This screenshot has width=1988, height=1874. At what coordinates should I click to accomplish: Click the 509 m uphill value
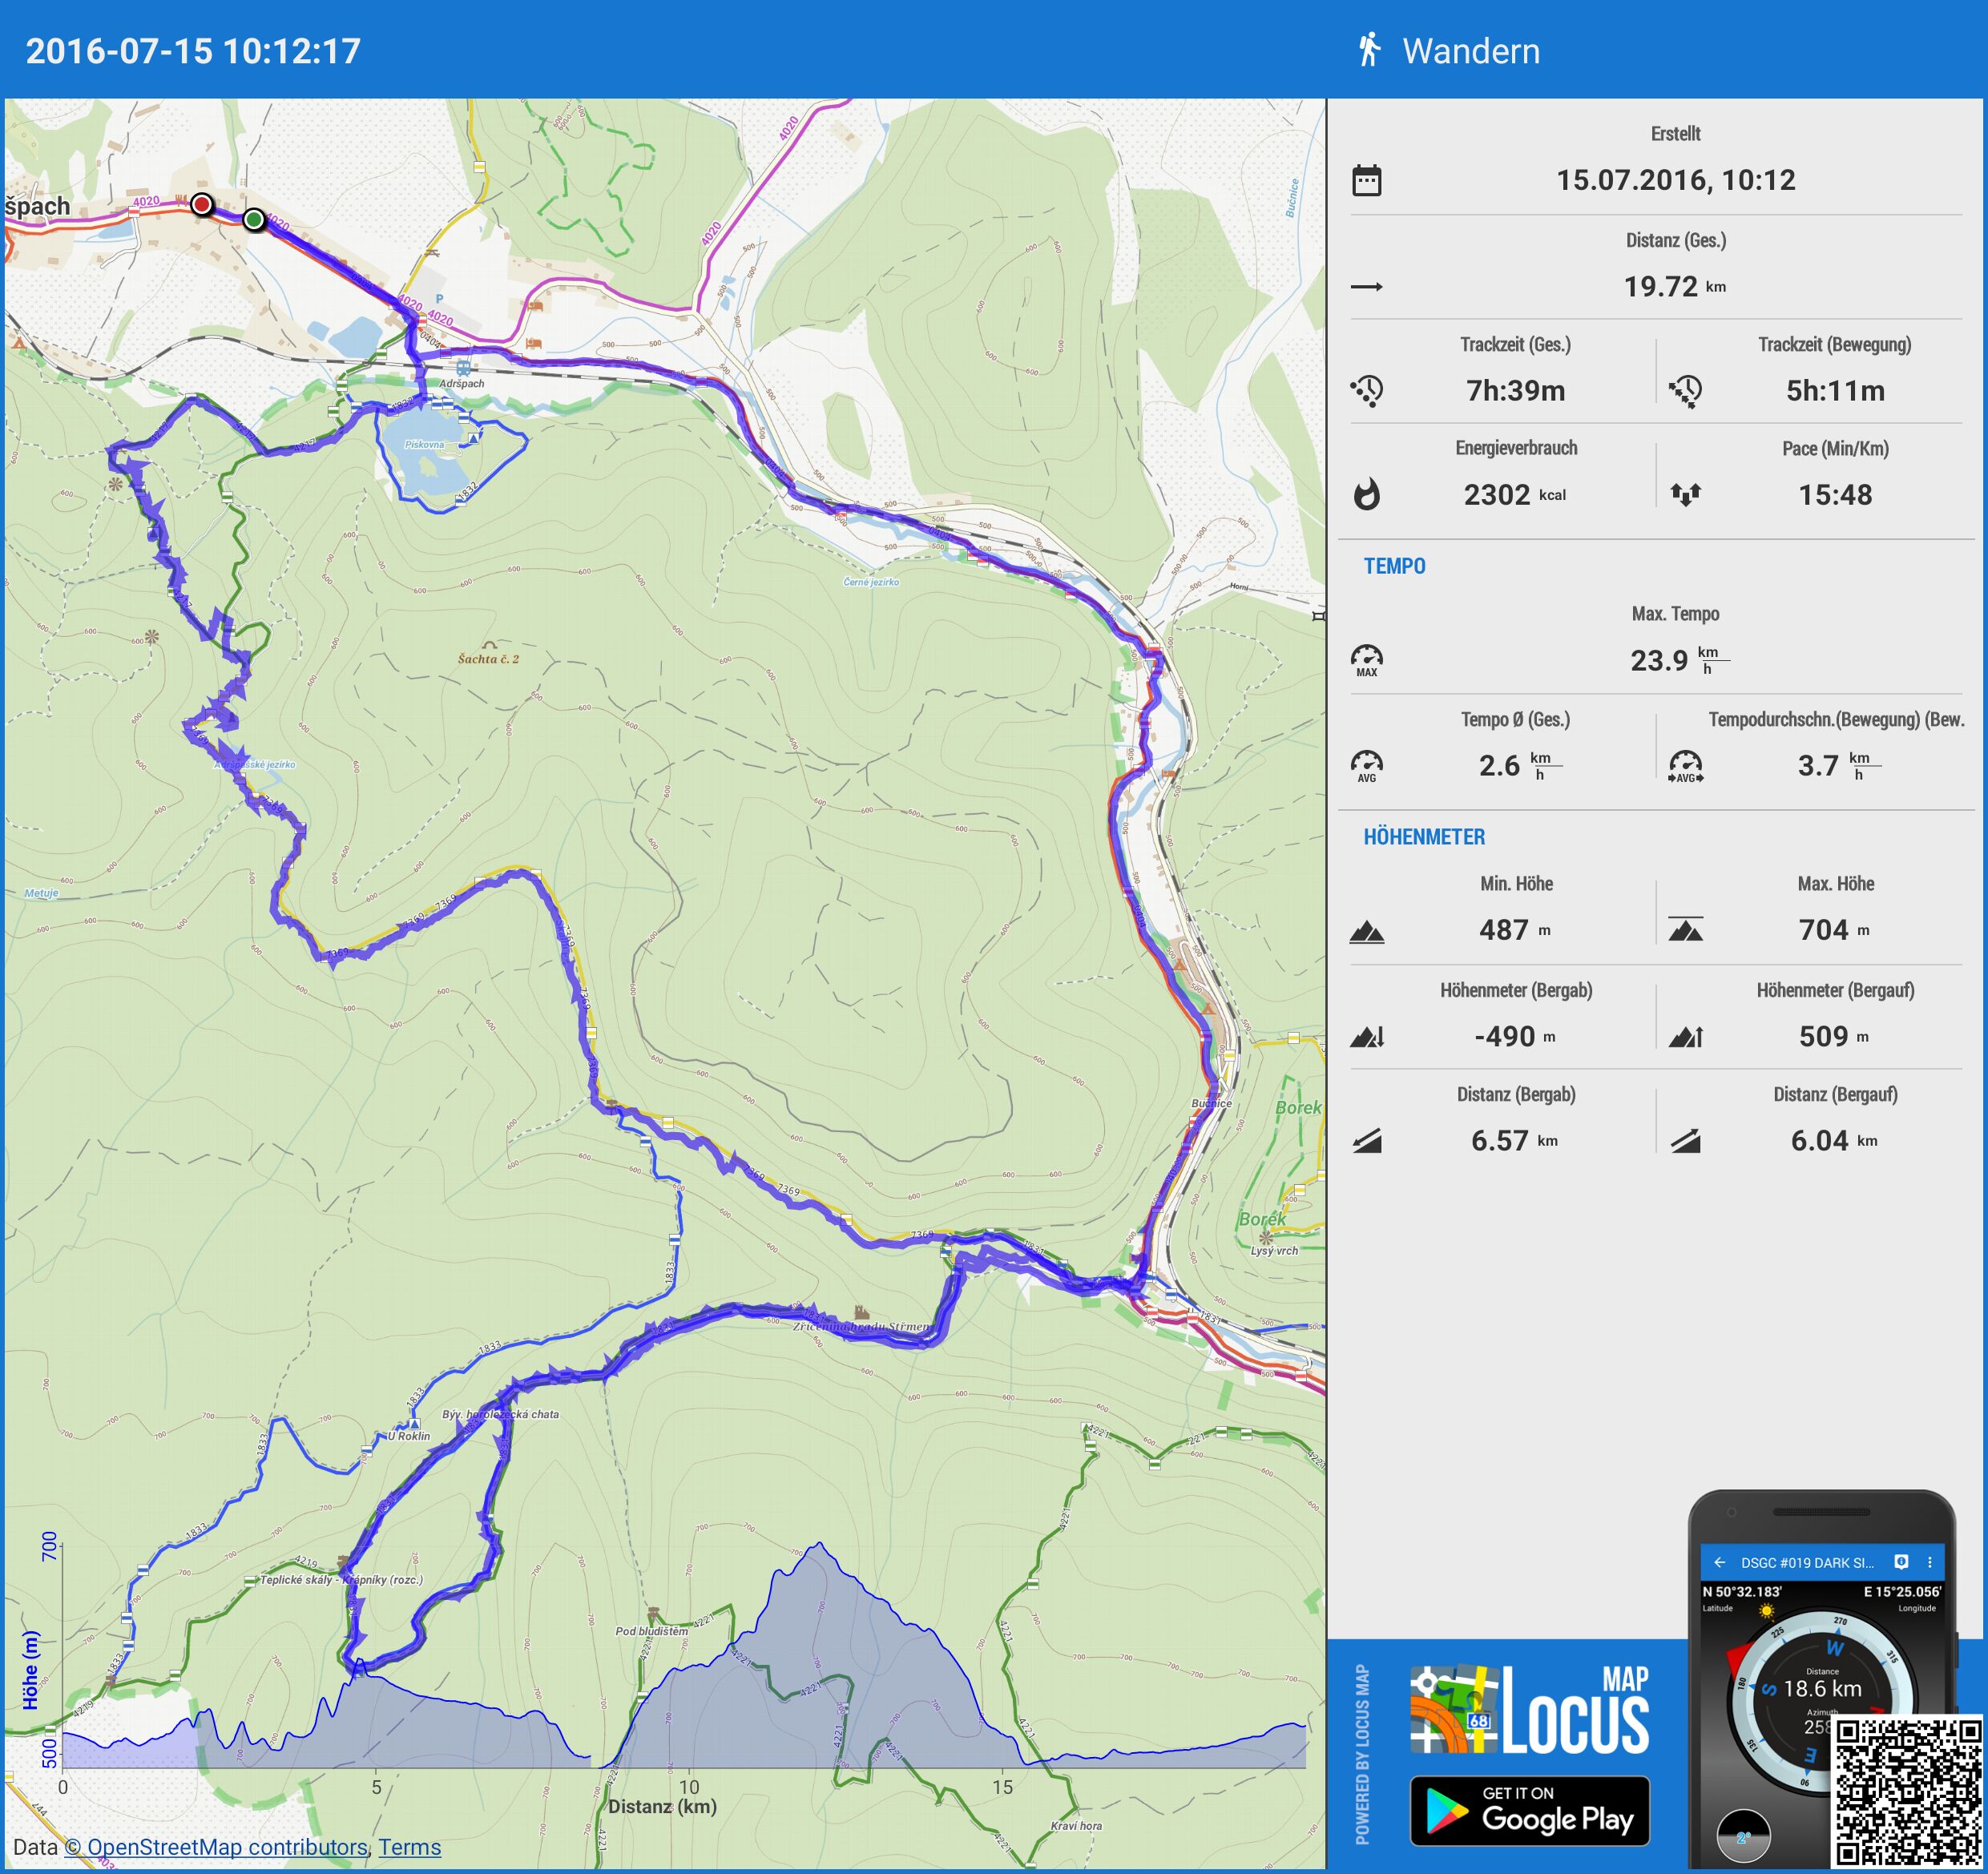tap(1835, 1036)
